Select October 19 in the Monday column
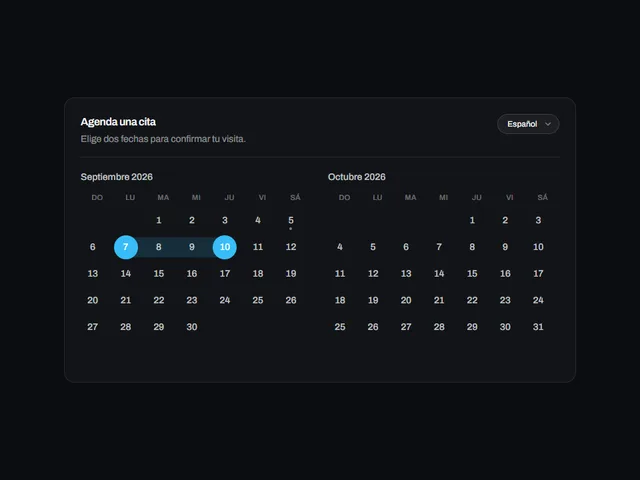The width and height of the screenshot is (640, 480). click(373, 300)
